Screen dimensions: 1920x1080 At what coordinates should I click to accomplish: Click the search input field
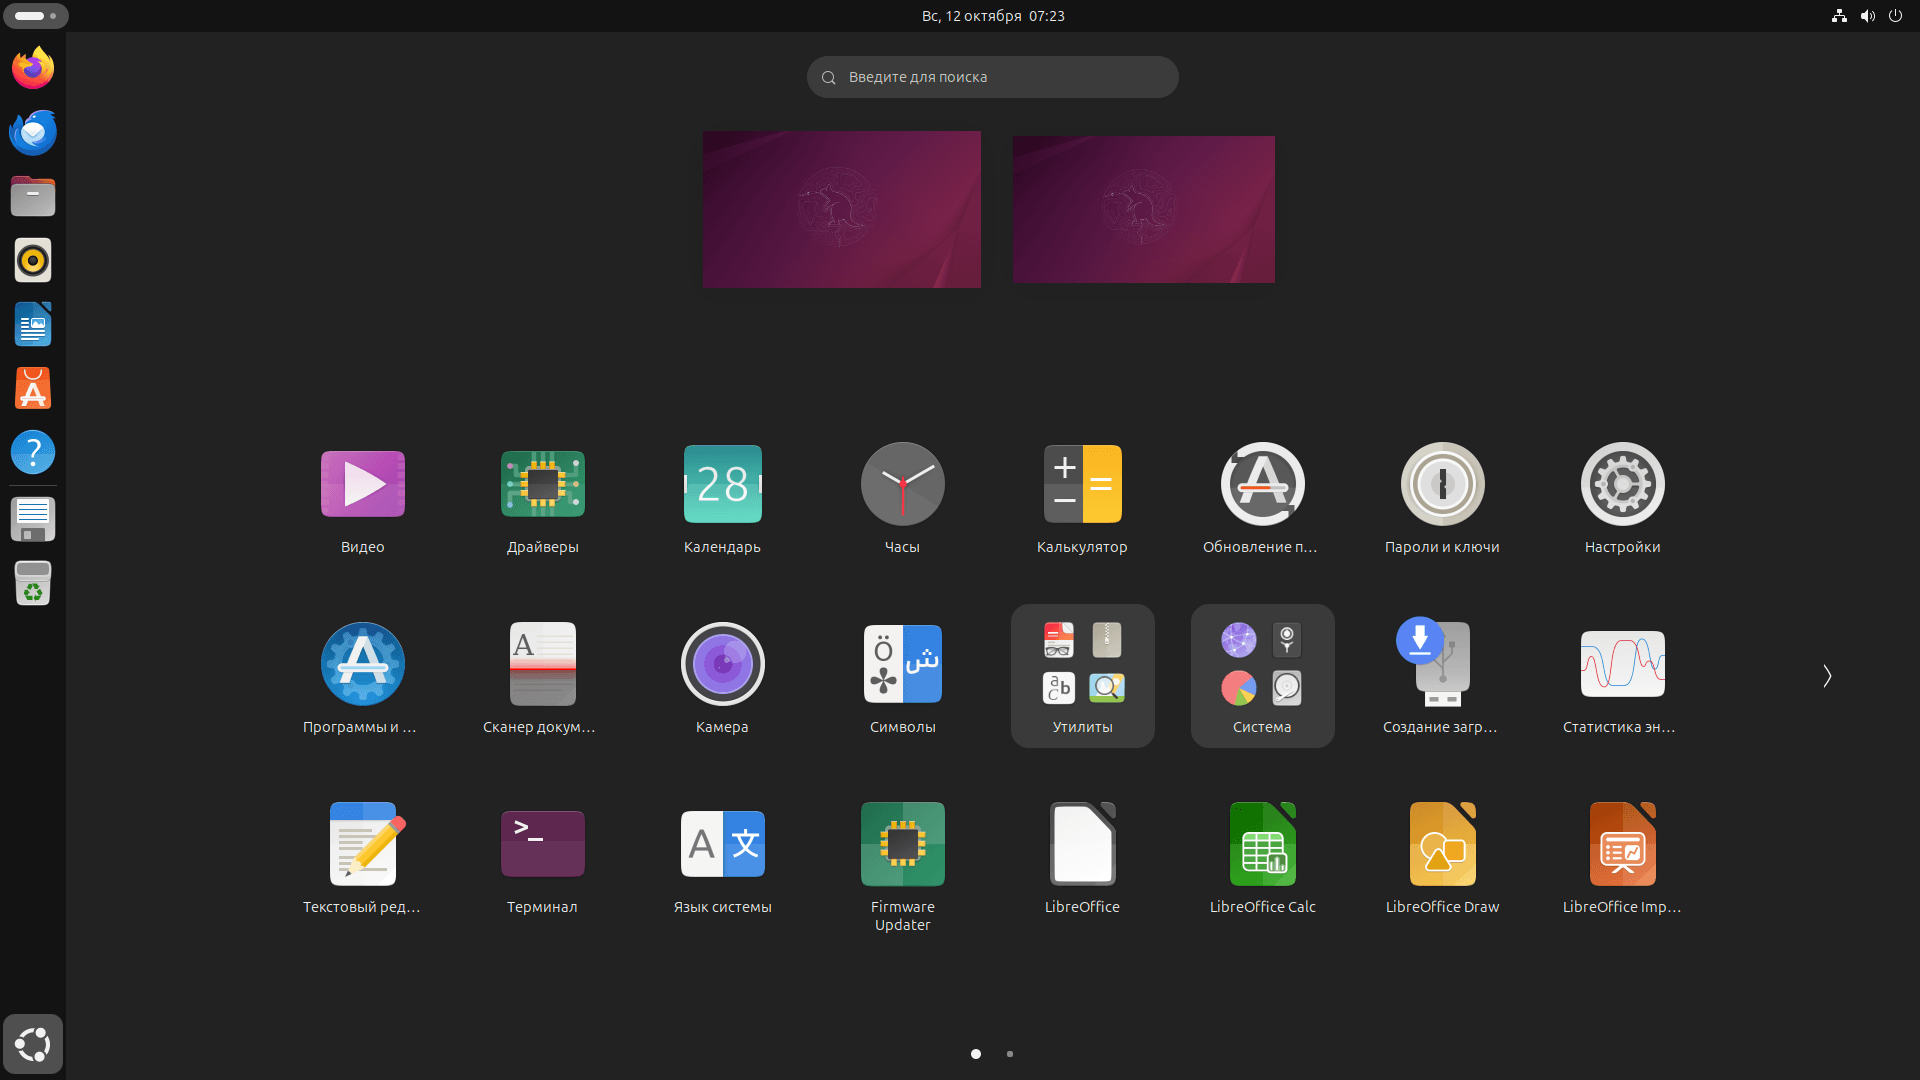point(992,77)
